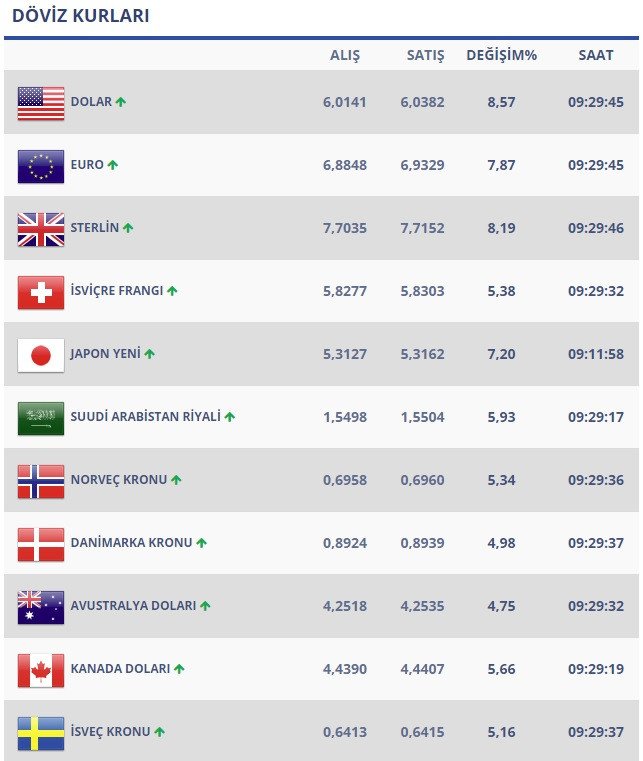The height and width of the screenshot is (761, 643).
Task: Open the İSVİÇRE FRANGI link
Action: tap(116, 291)
